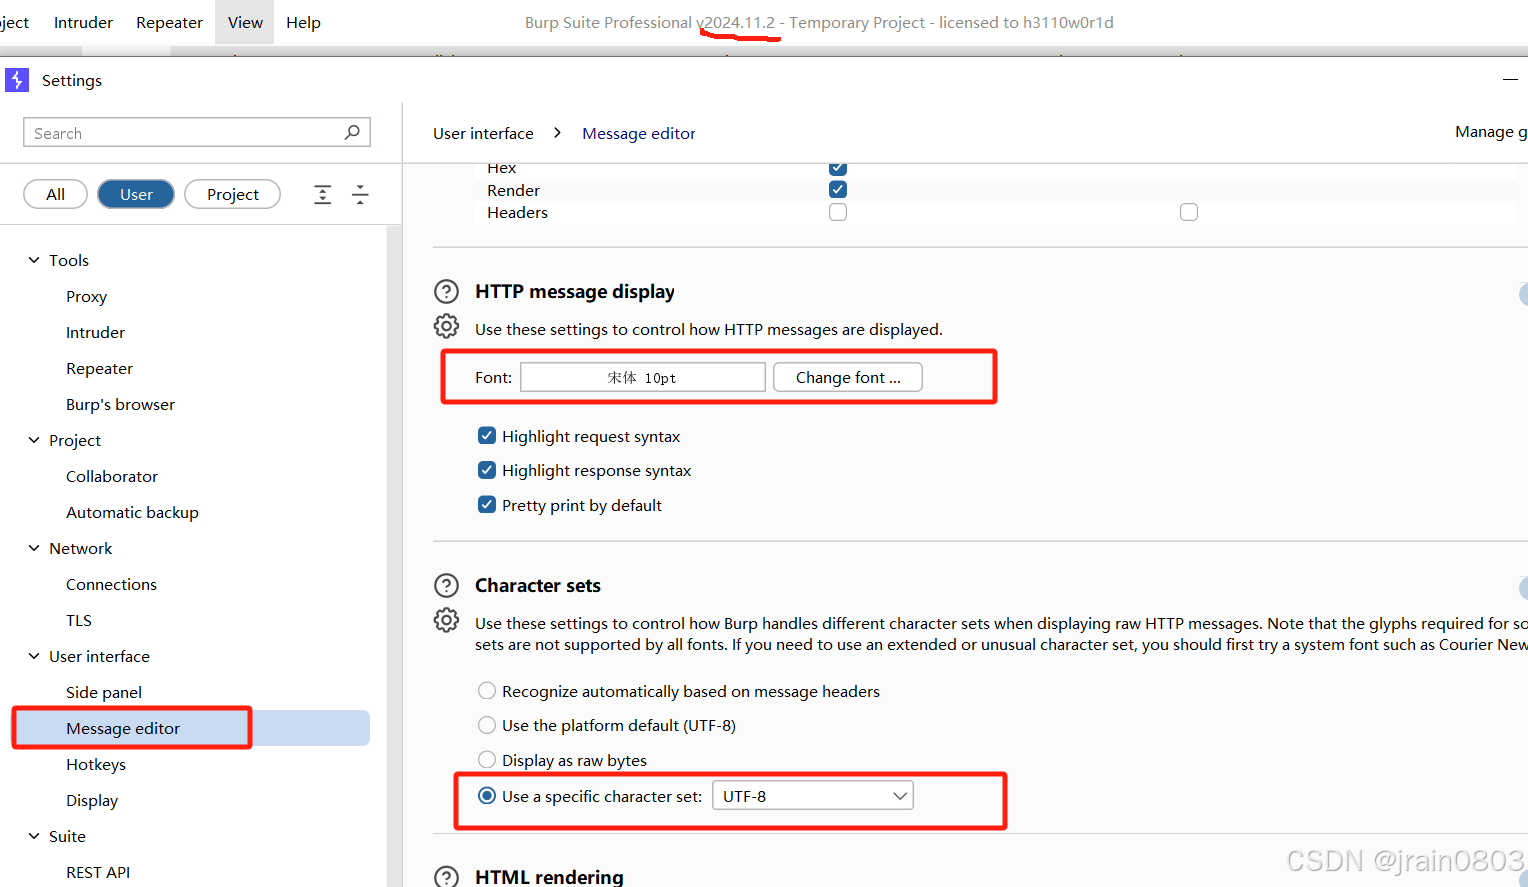This screenshot has width=1528, height=887.
Task: Open help for HTTP message display
Action: pyautogui.click(x=446, y=292)
